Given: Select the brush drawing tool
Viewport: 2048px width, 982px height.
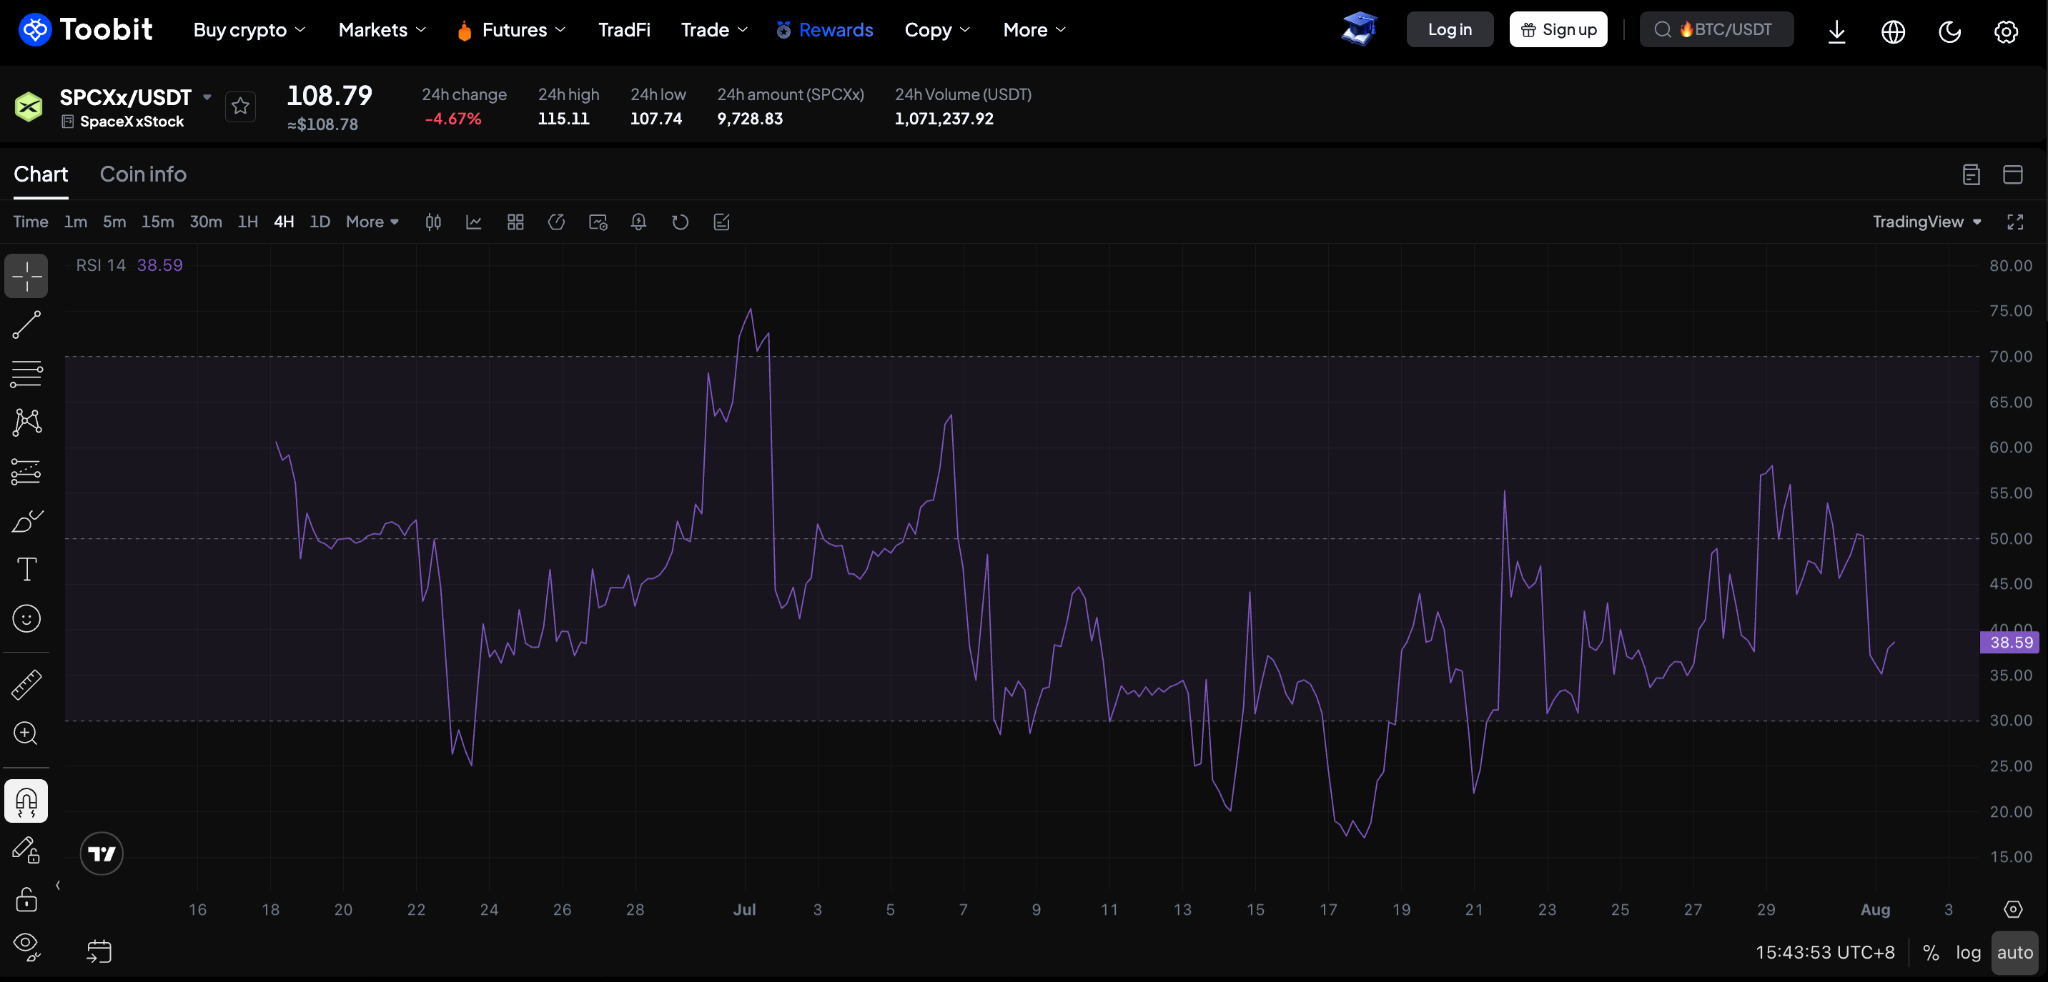Looking at the screenshot, I should pos(26,520).
